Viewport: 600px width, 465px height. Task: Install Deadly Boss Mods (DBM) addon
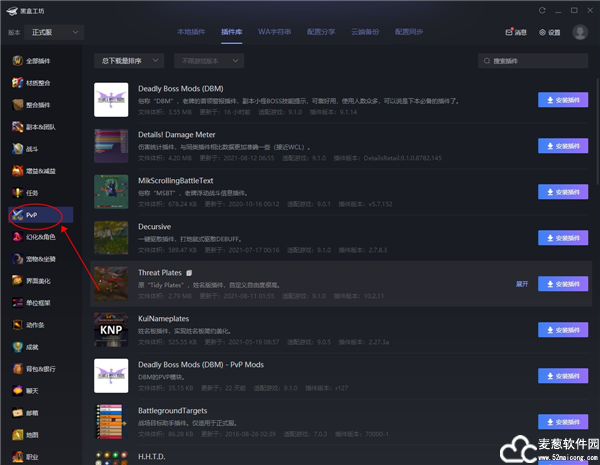[x=563, y=100]
